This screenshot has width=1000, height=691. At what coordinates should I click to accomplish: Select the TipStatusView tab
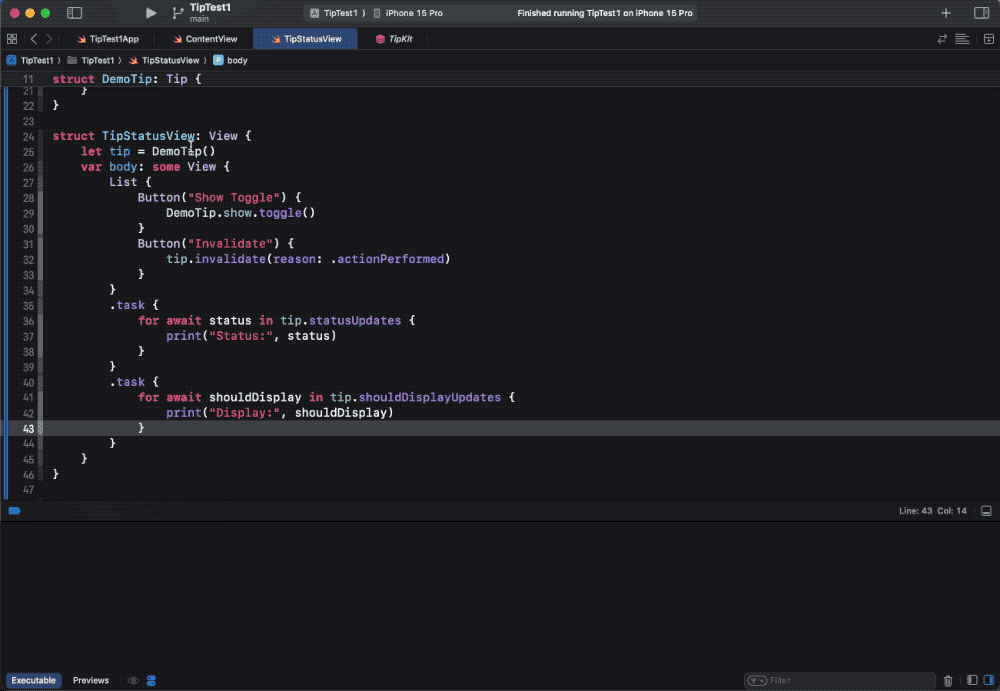click(x=305, y=39)
